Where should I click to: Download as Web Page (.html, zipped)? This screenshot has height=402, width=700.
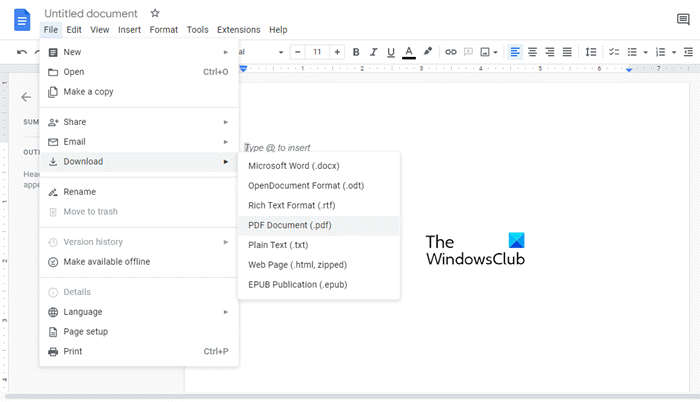tap(319, 264)
